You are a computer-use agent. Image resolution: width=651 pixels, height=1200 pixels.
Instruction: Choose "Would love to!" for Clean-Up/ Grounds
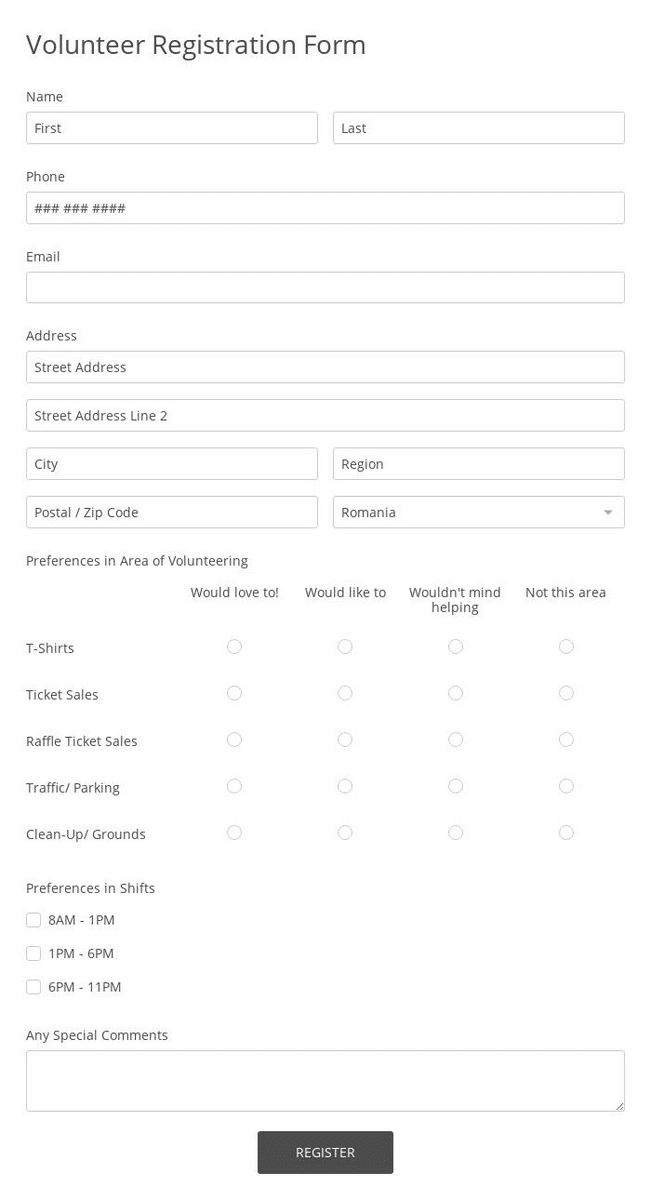pos(234,833)
